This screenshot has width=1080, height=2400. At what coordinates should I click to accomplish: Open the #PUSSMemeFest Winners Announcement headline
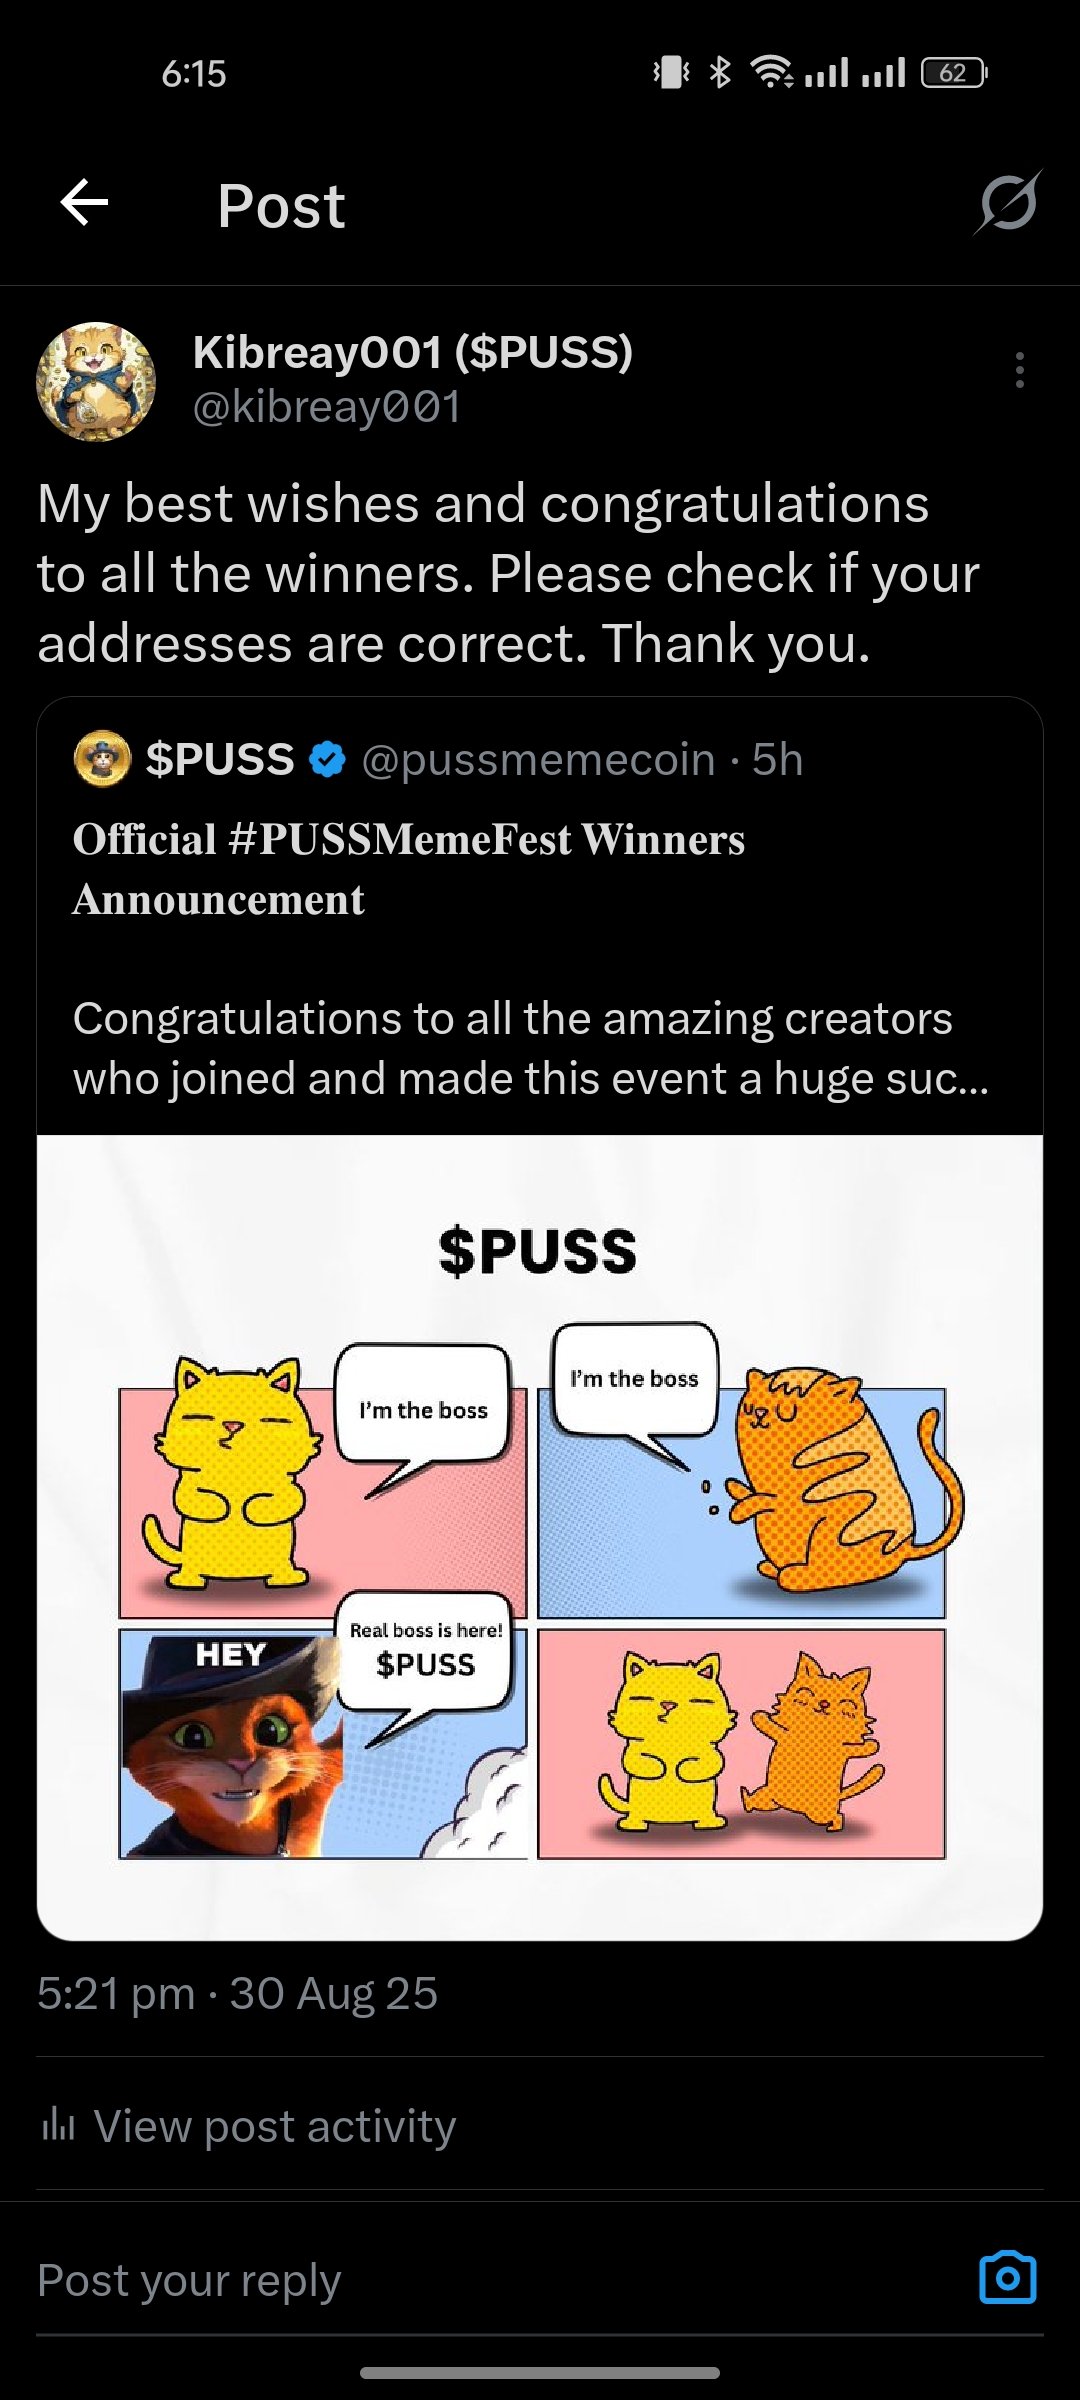click(x=408, y=868)
